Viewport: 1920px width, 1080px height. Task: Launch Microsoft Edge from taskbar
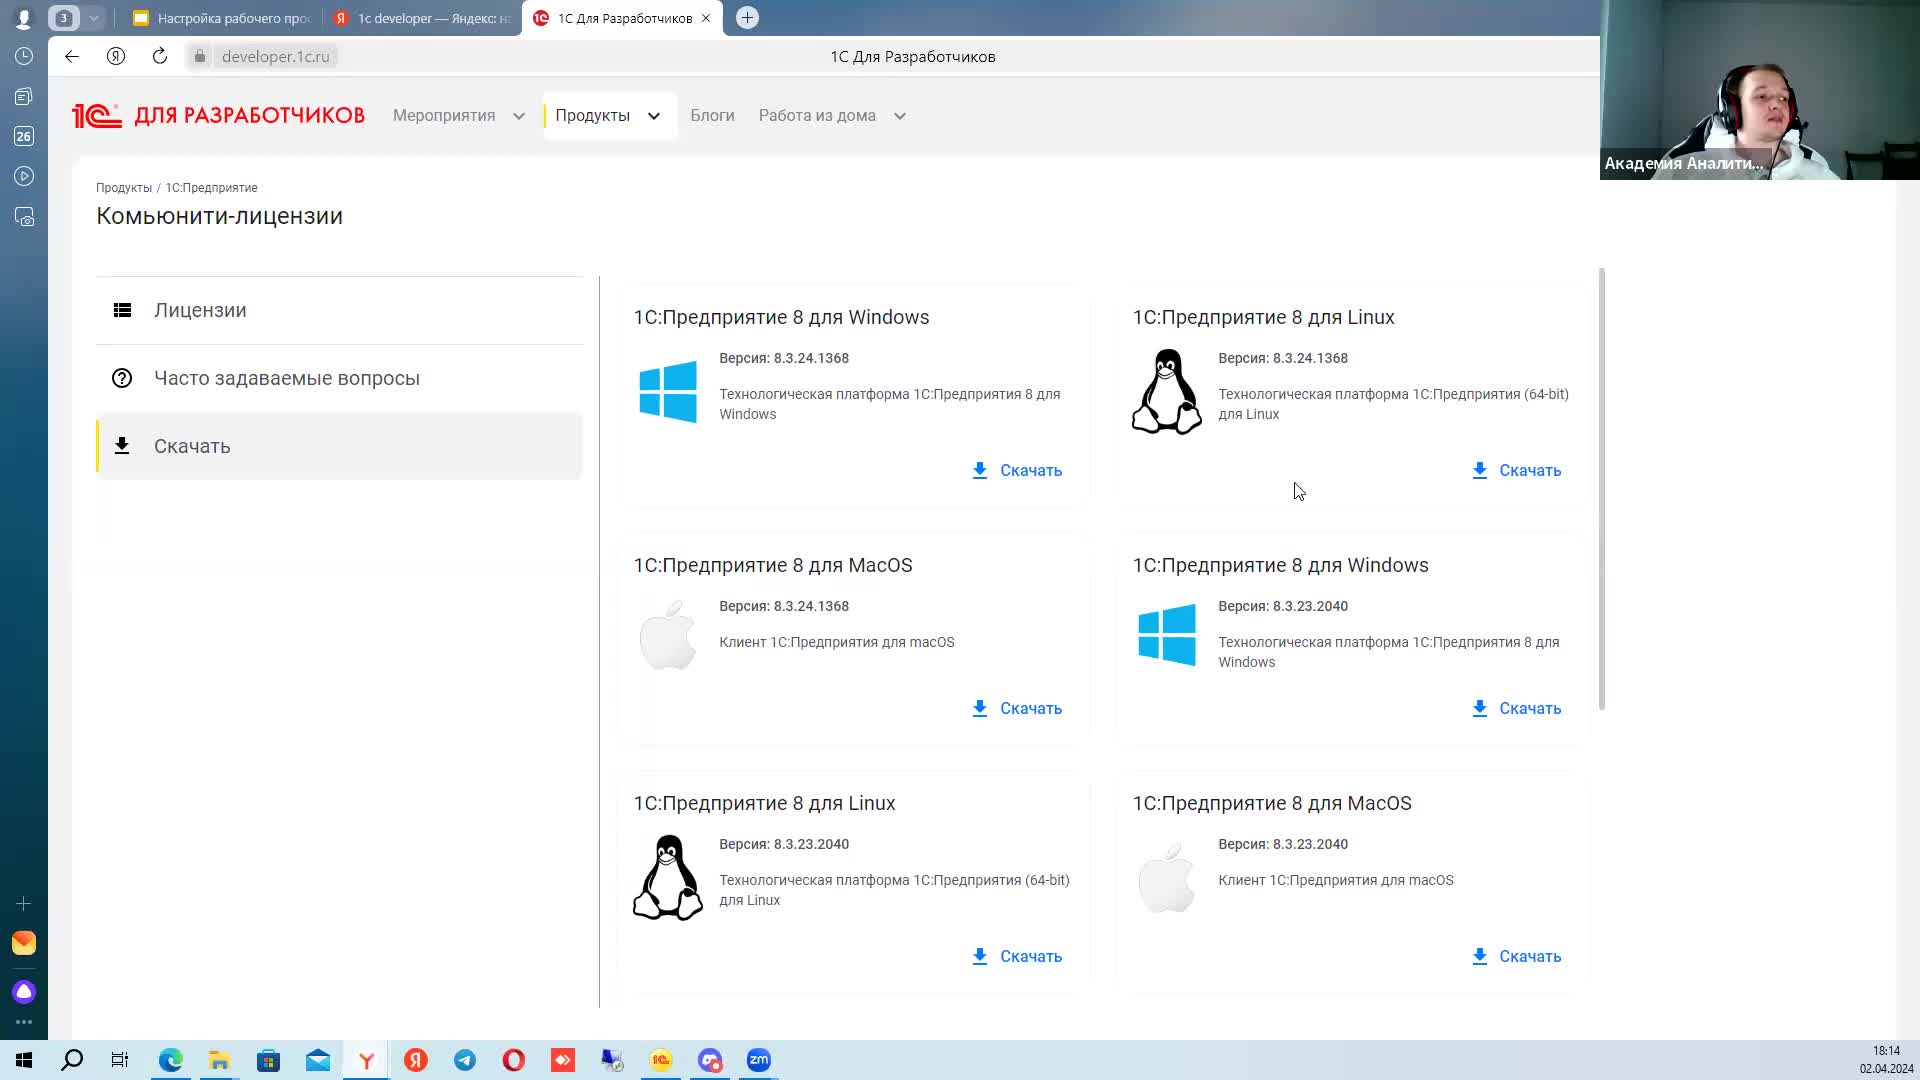point(170,1060)
